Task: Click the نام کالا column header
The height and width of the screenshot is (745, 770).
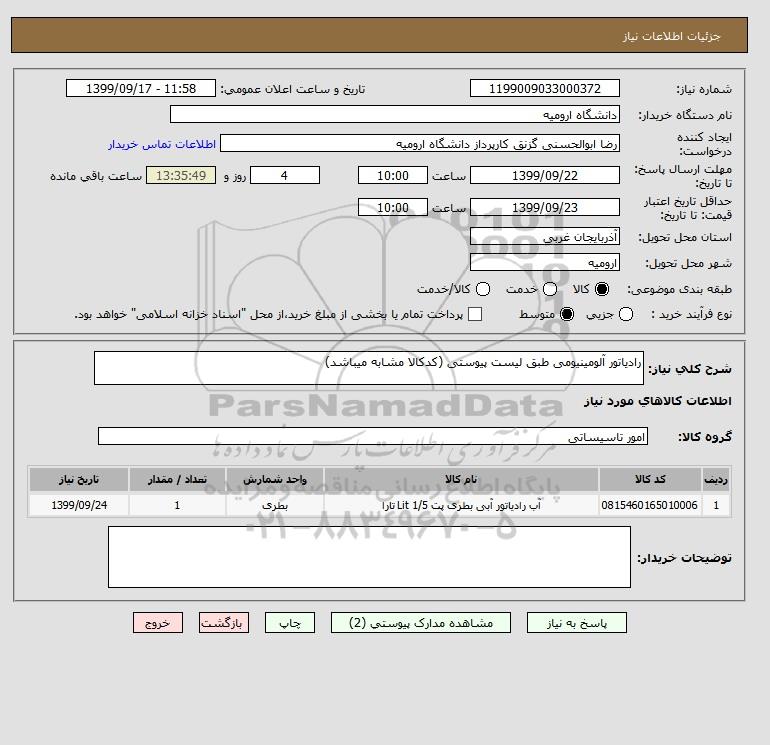Action: click(x=461, y=479)
